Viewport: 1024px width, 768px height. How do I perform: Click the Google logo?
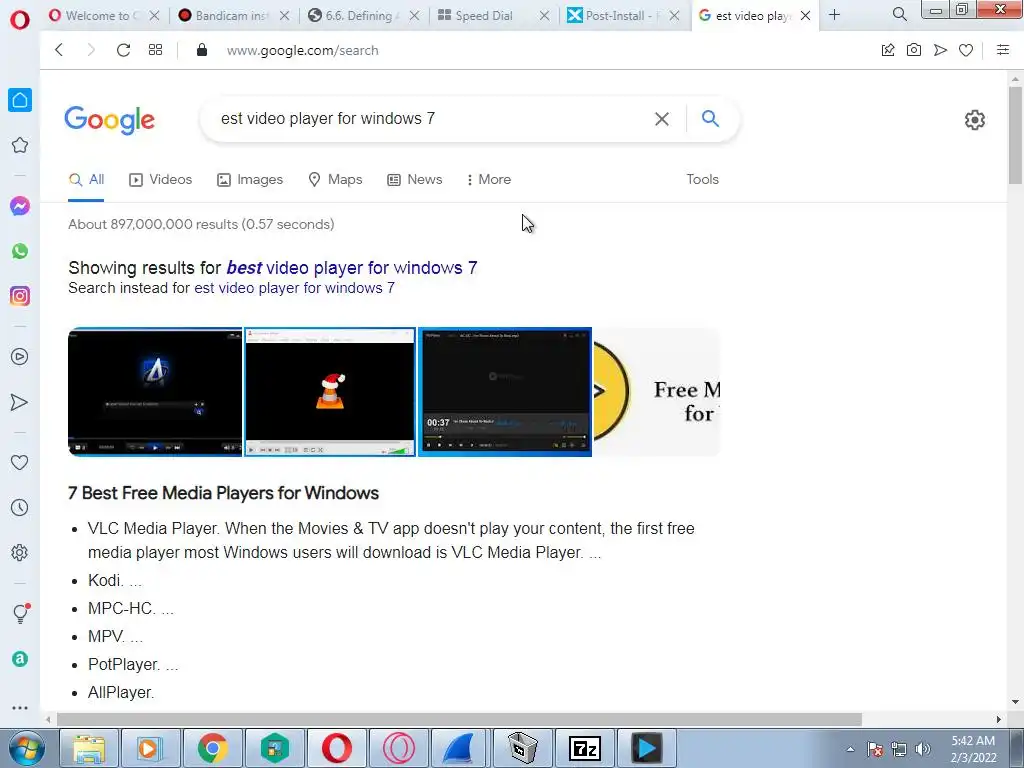110,120
